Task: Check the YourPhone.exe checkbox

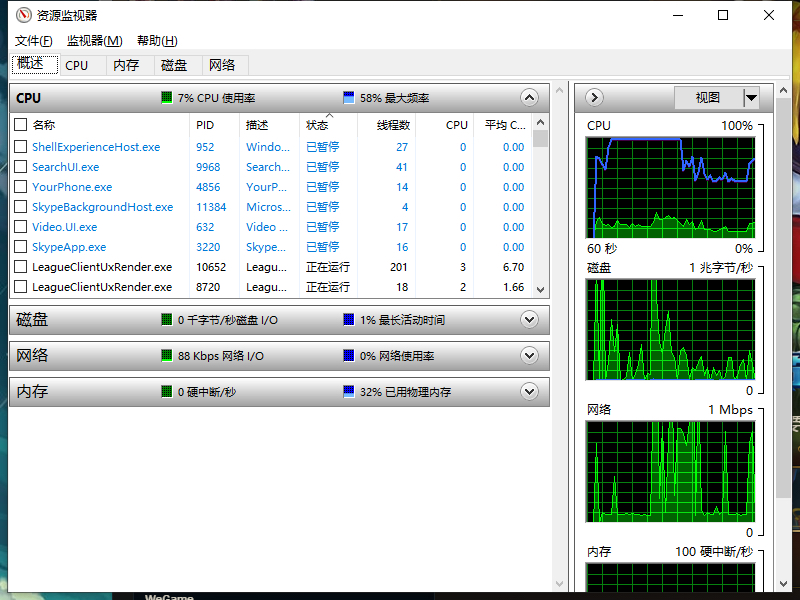Action: tap(20, 187)
